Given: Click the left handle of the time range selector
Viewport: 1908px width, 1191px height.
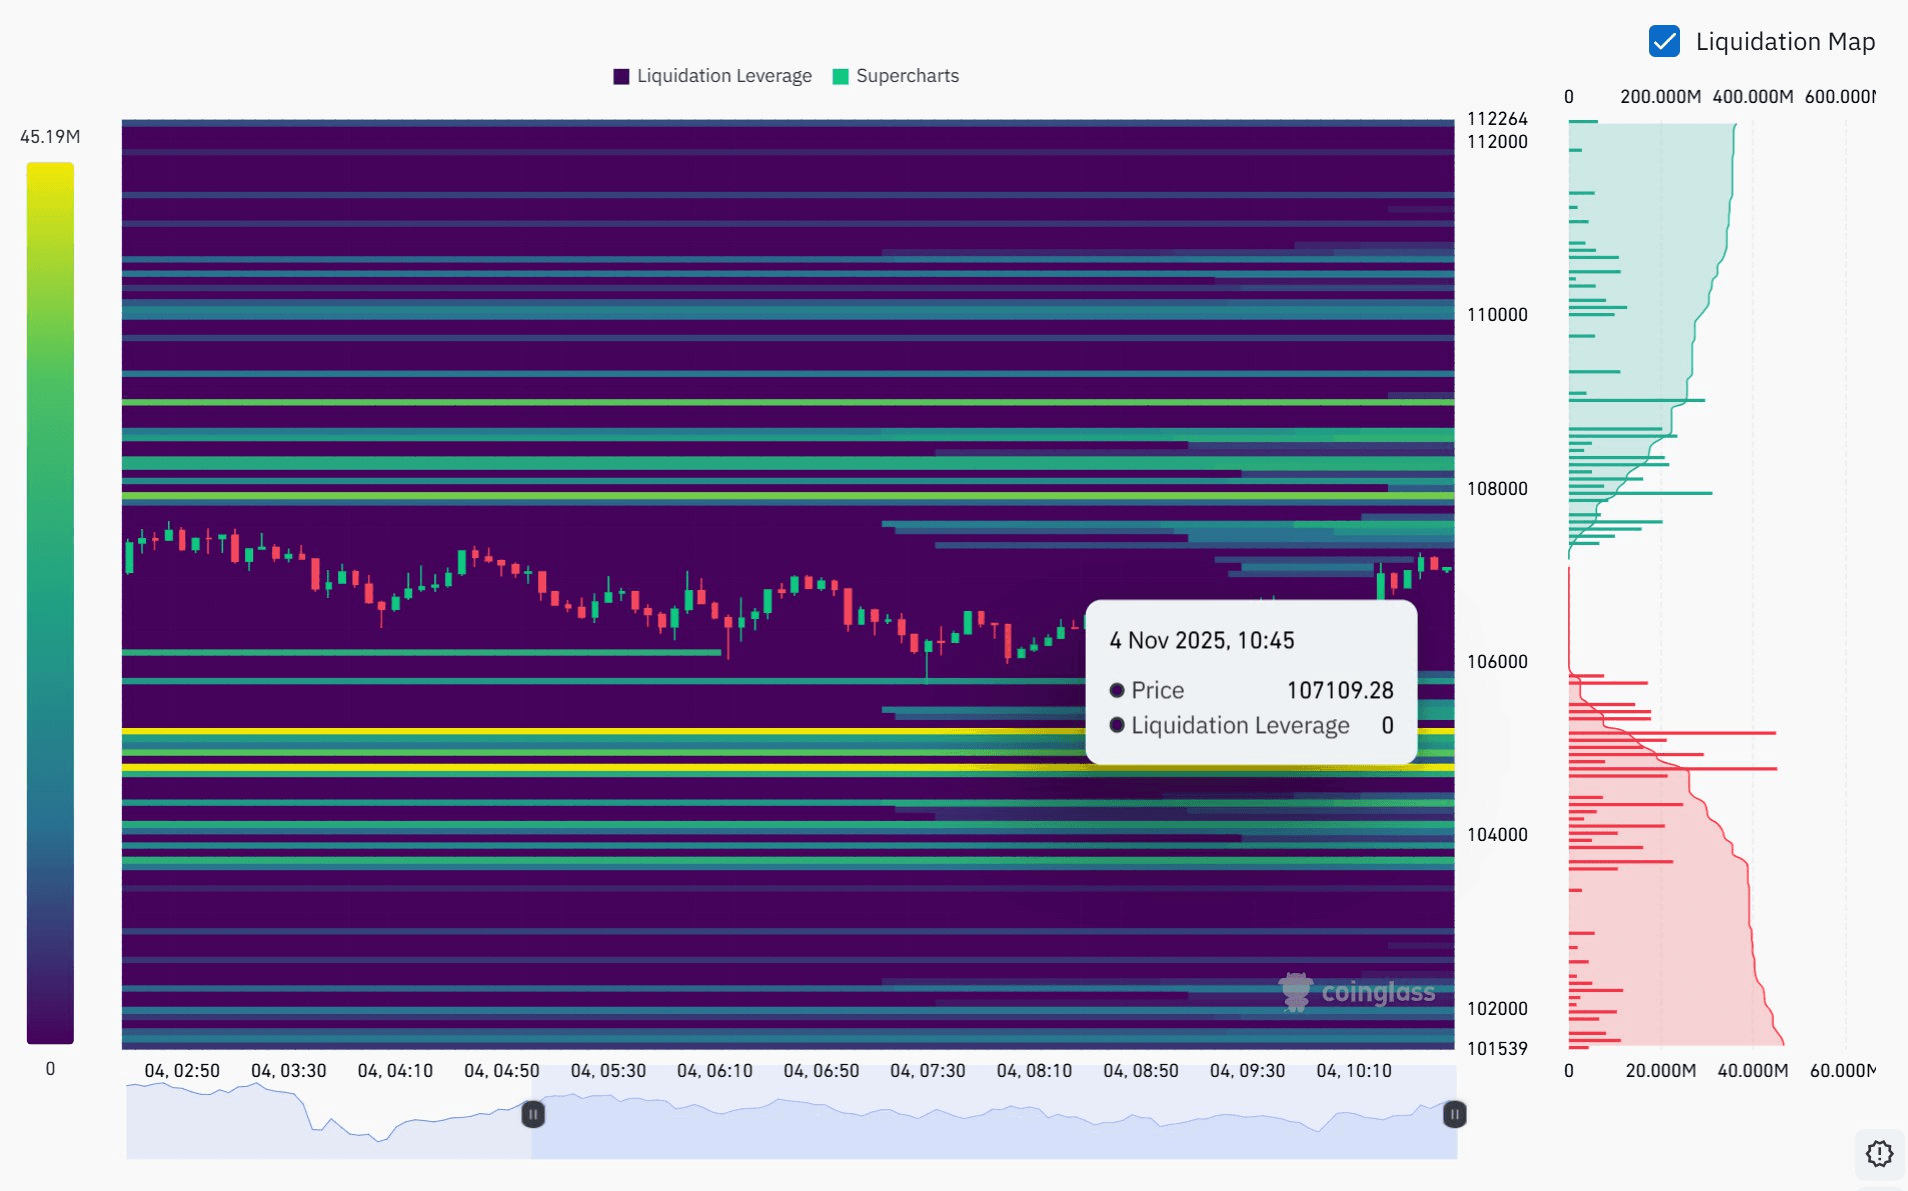Looking at the screenshot, I should point(533,1114).
